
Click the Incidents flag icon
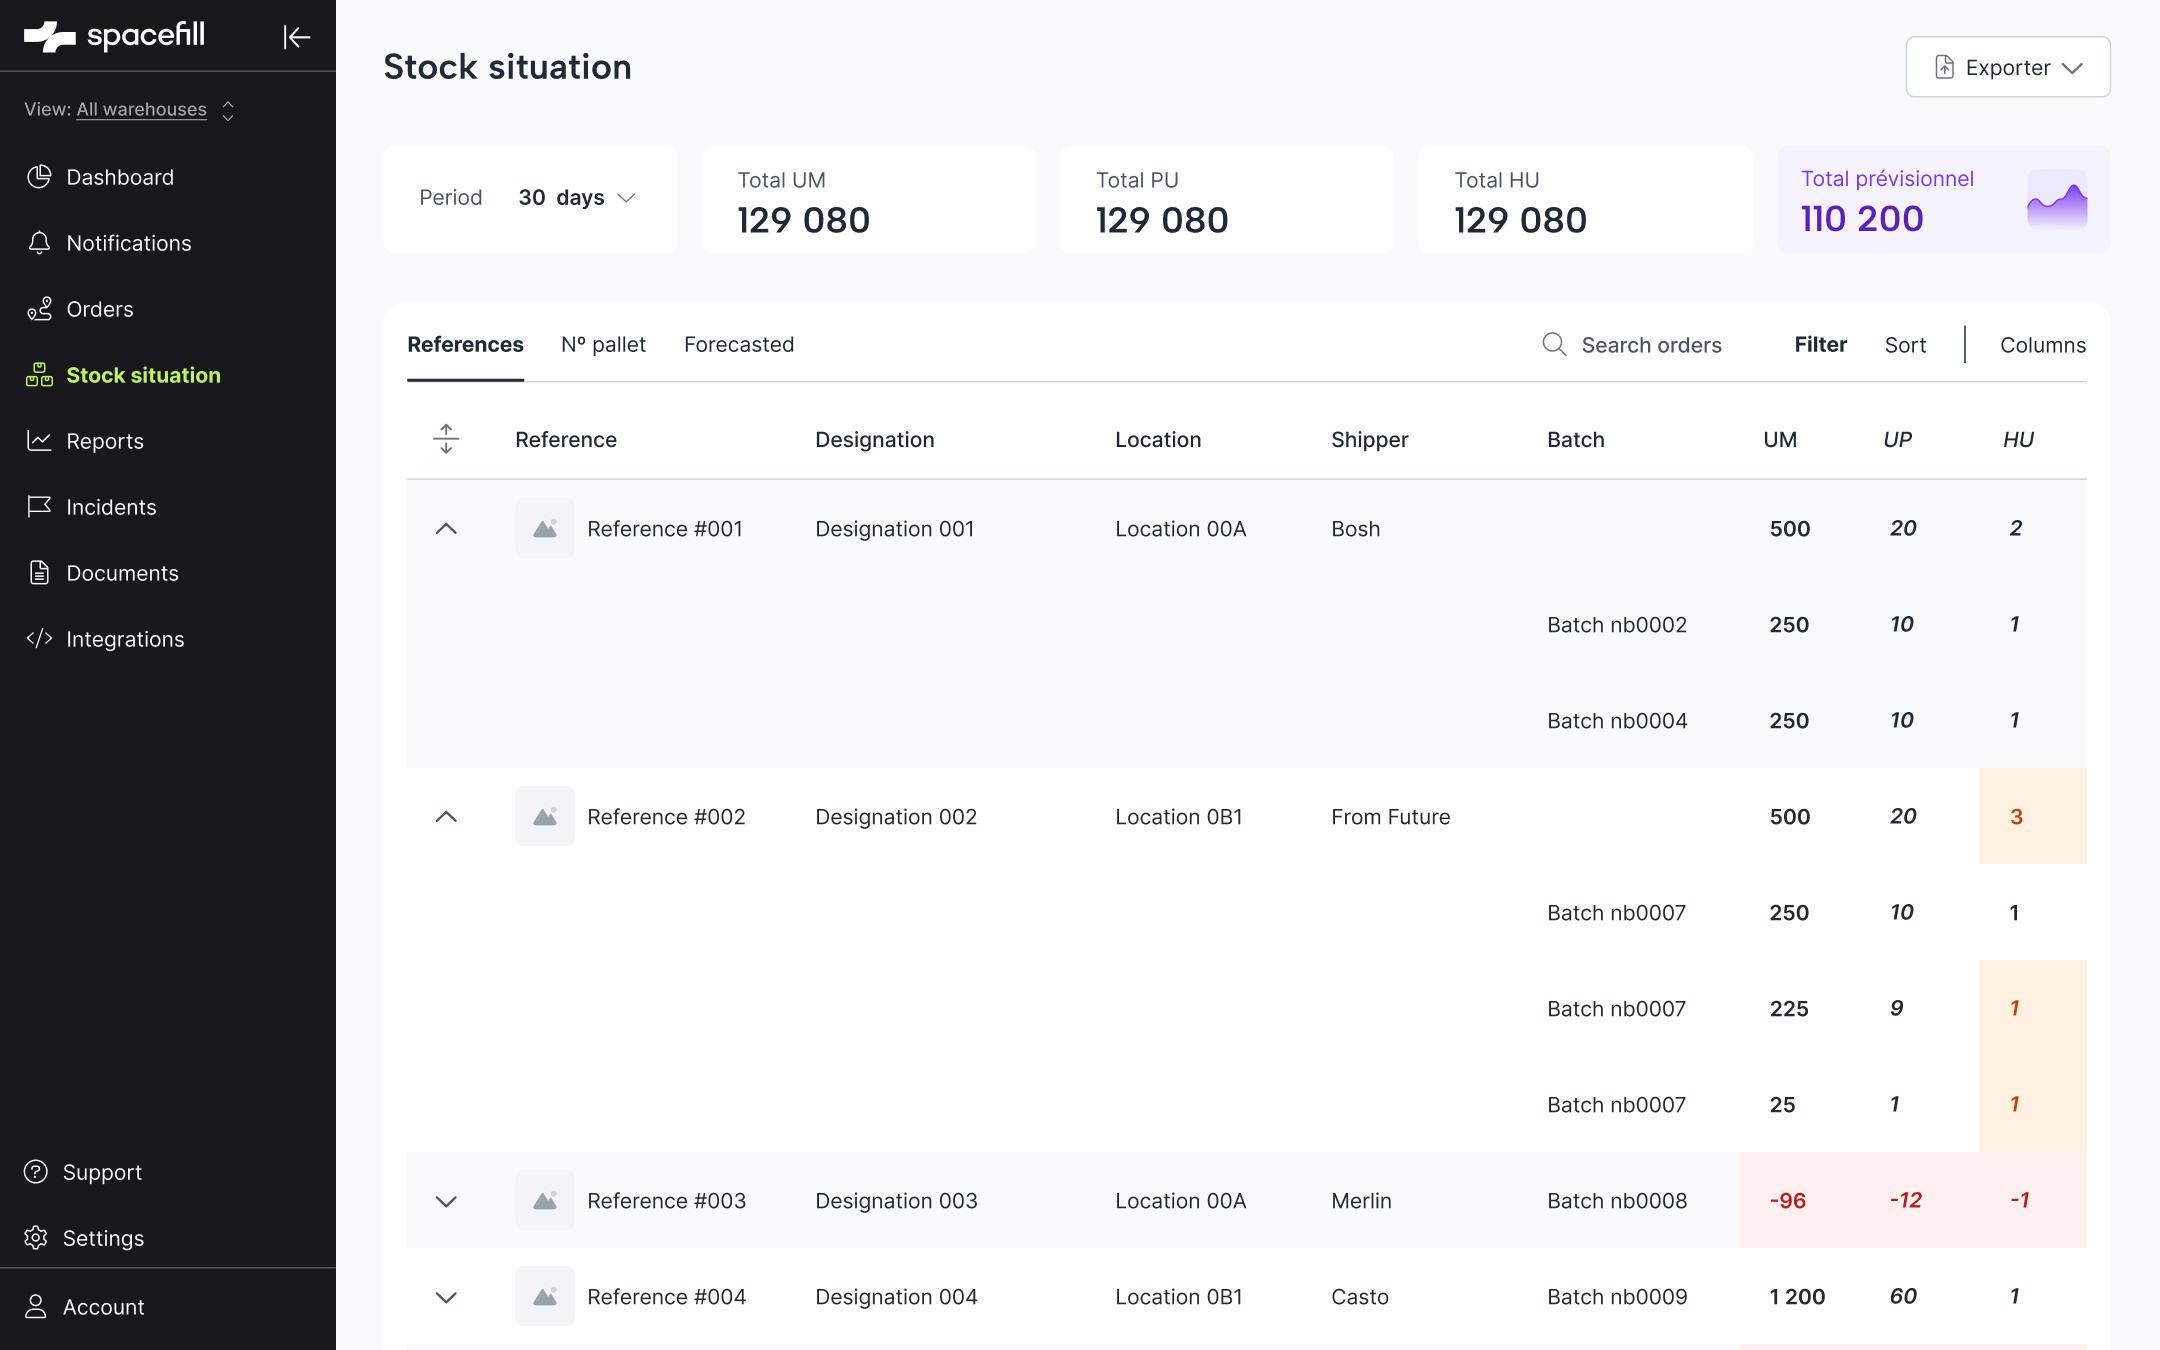click(x=39, y=507)
